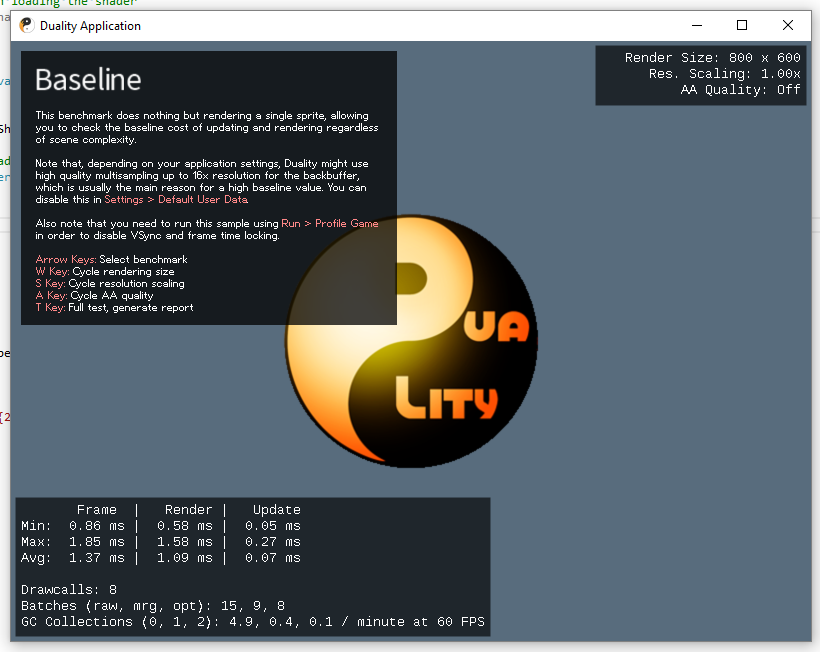Click the Max render time 1.58 ms
This screenshot has width=820, height=652.
point(185,542)
